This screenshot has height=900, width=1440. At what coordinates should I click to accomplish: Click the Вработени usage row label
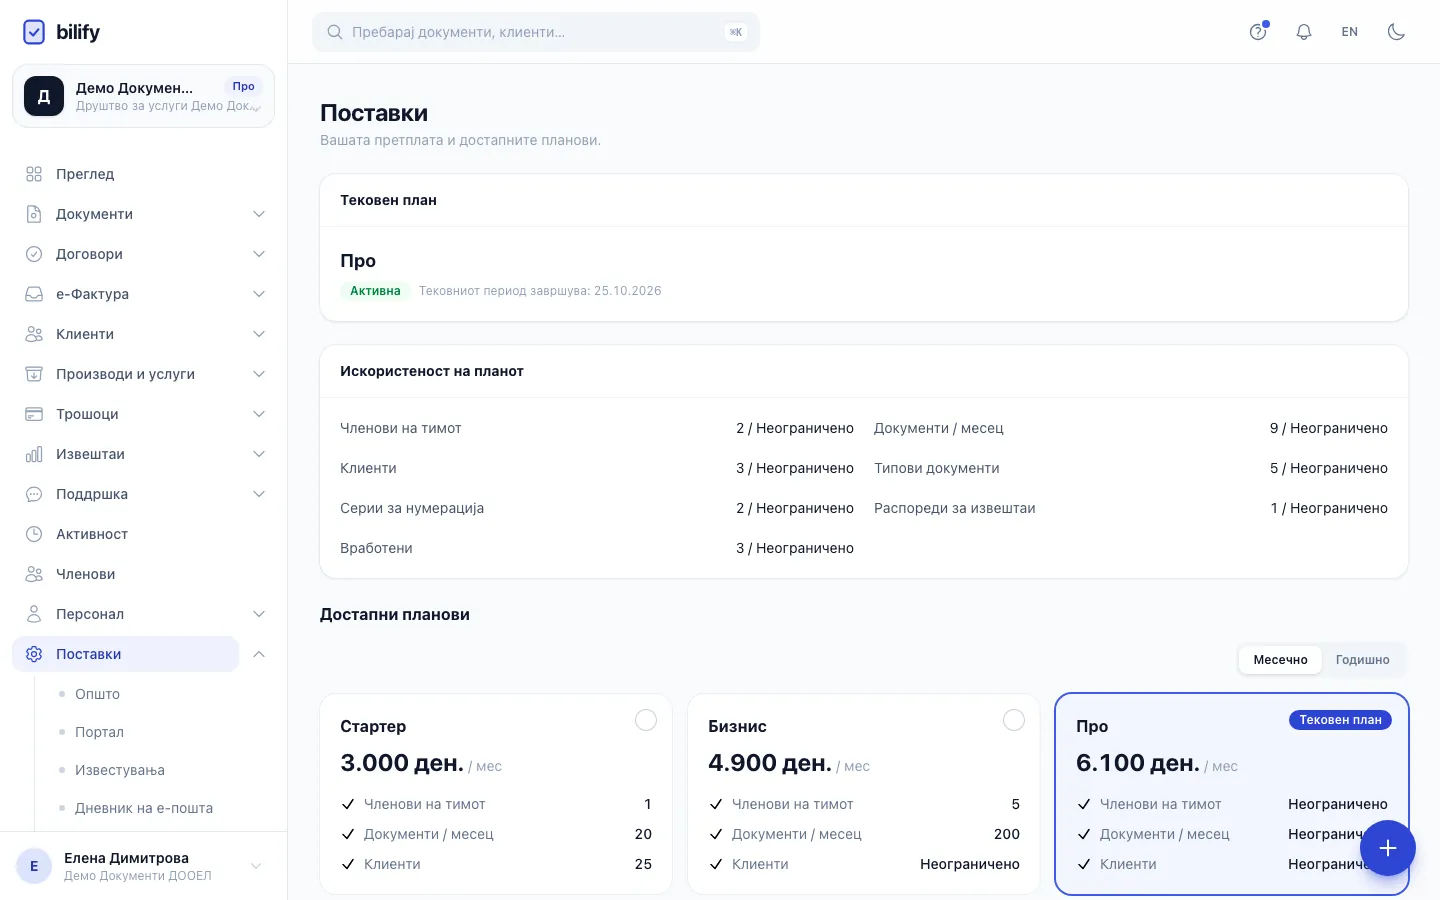coord(376,548)
